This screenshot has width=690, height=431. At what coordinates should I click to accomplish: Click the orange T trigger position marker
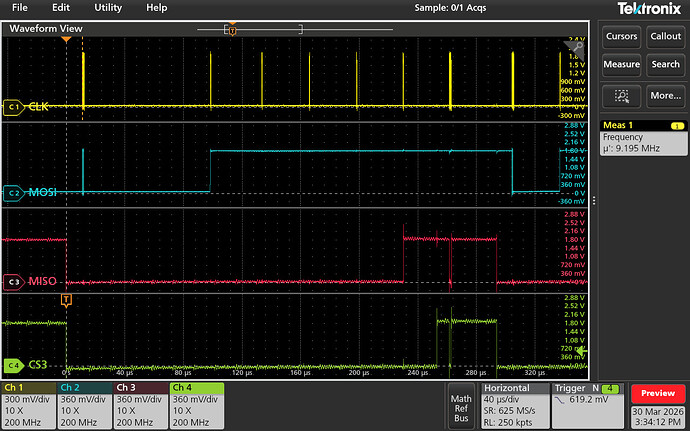pyautogui.click(x=66, y=300)
